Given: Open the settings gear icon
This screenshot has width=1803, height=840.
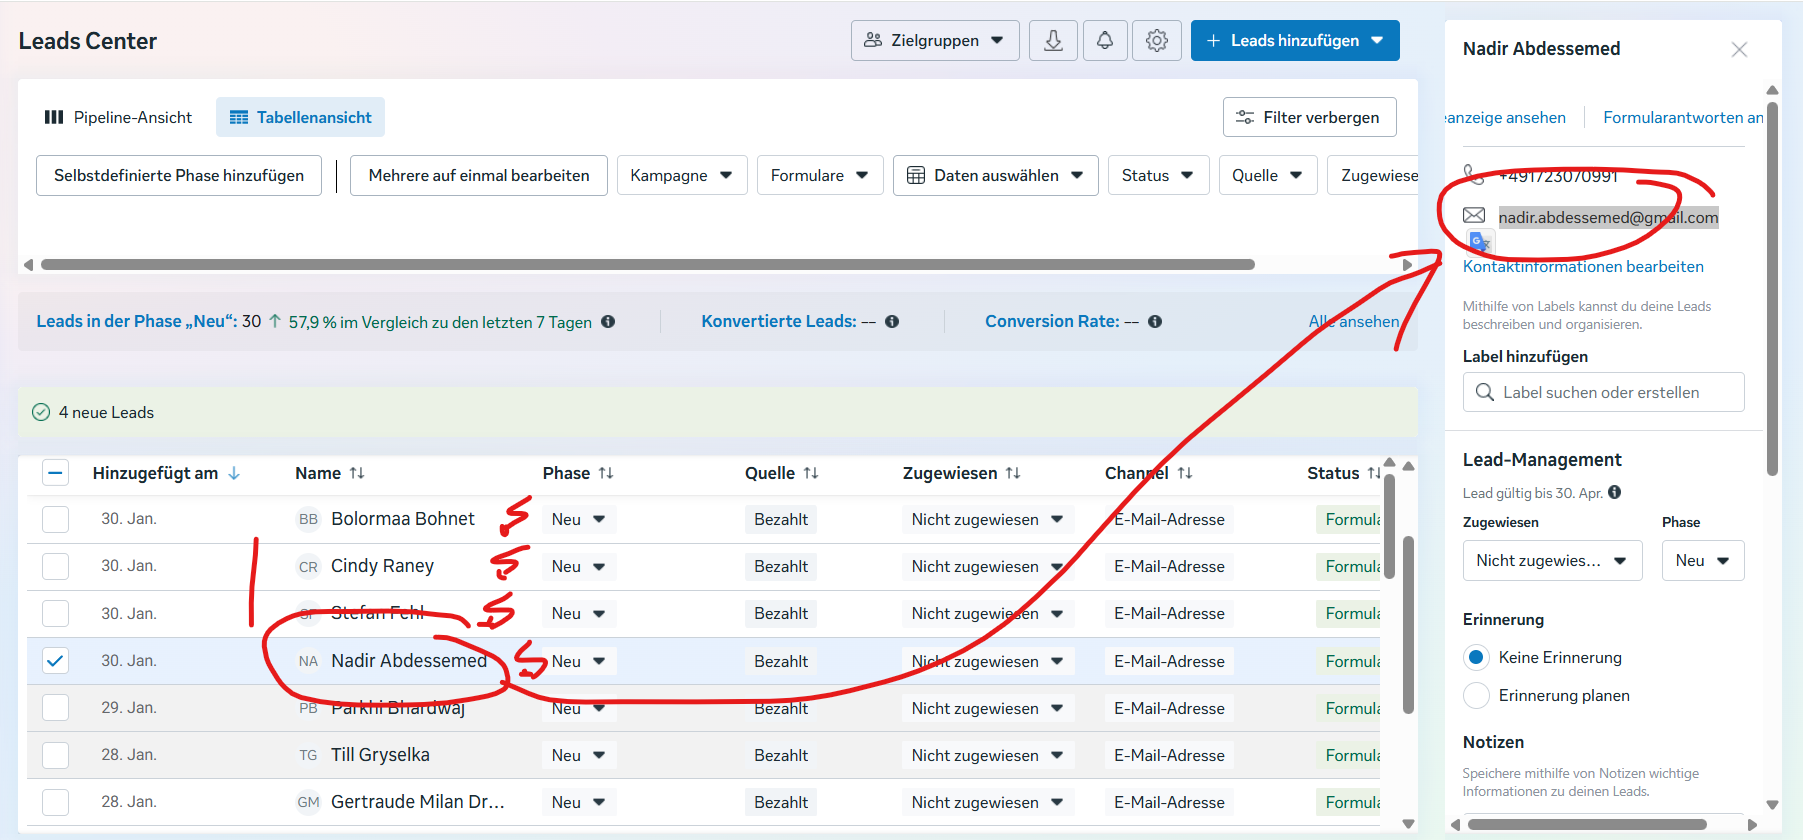Looking at the screenshot, I should [1157, 41].
